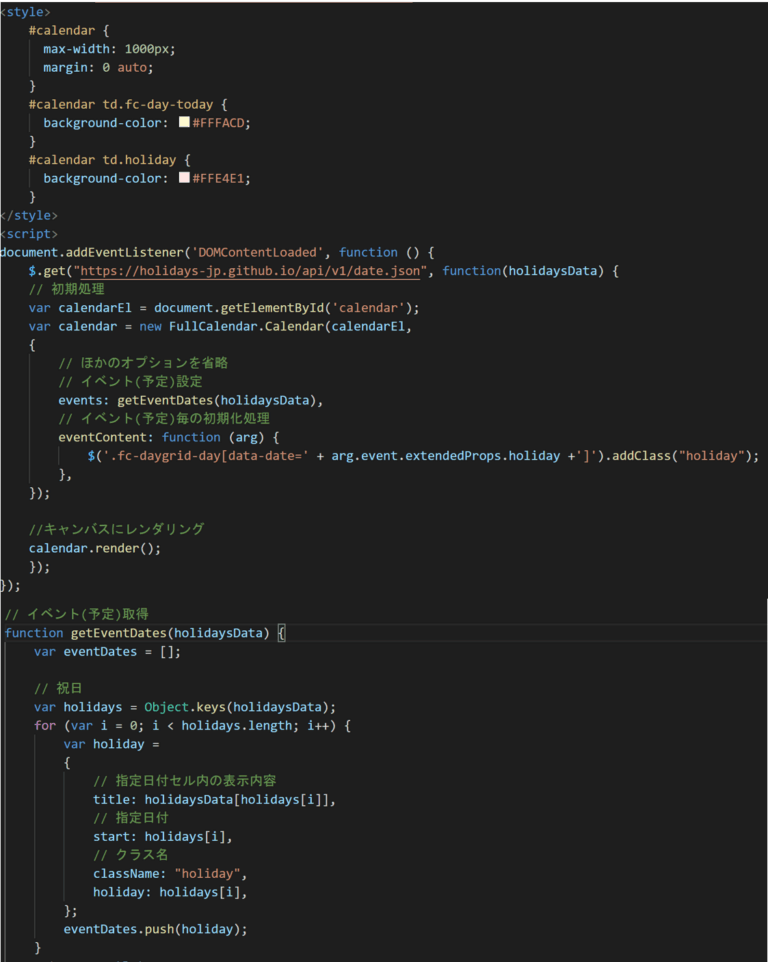This screenshot has width=768, height=962.
Task: Click the #FFE4E1 color swatch
Action: [x=184, y=177]
